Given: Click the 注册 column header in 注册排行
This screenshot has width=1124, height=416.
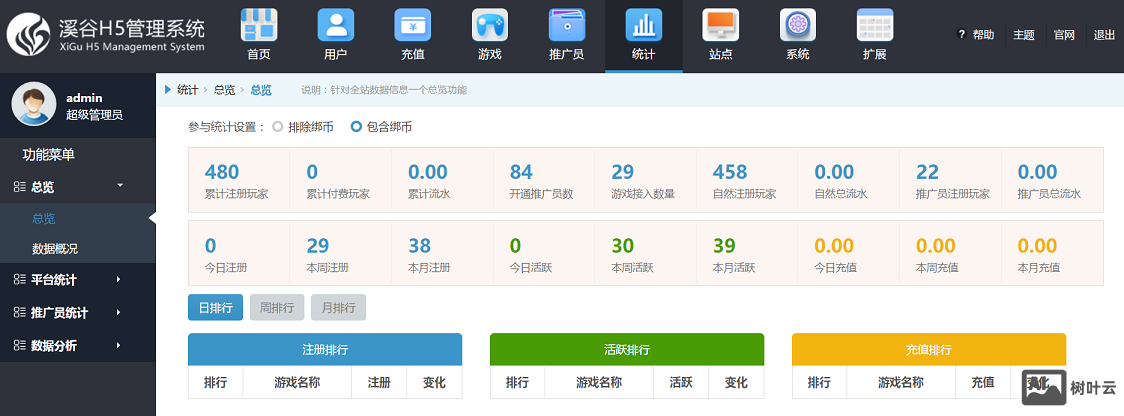Looking at the screenshot, I should (x=378, y=382).
